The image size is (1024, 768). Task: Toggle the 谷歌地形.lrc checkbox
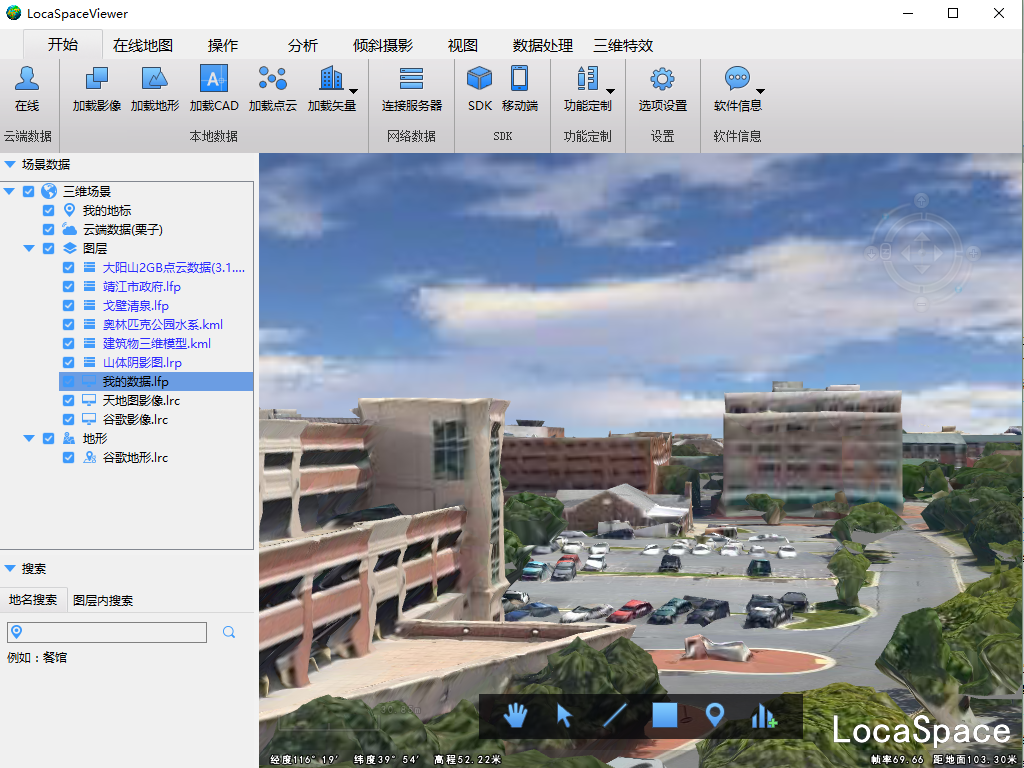click(68, 457)
